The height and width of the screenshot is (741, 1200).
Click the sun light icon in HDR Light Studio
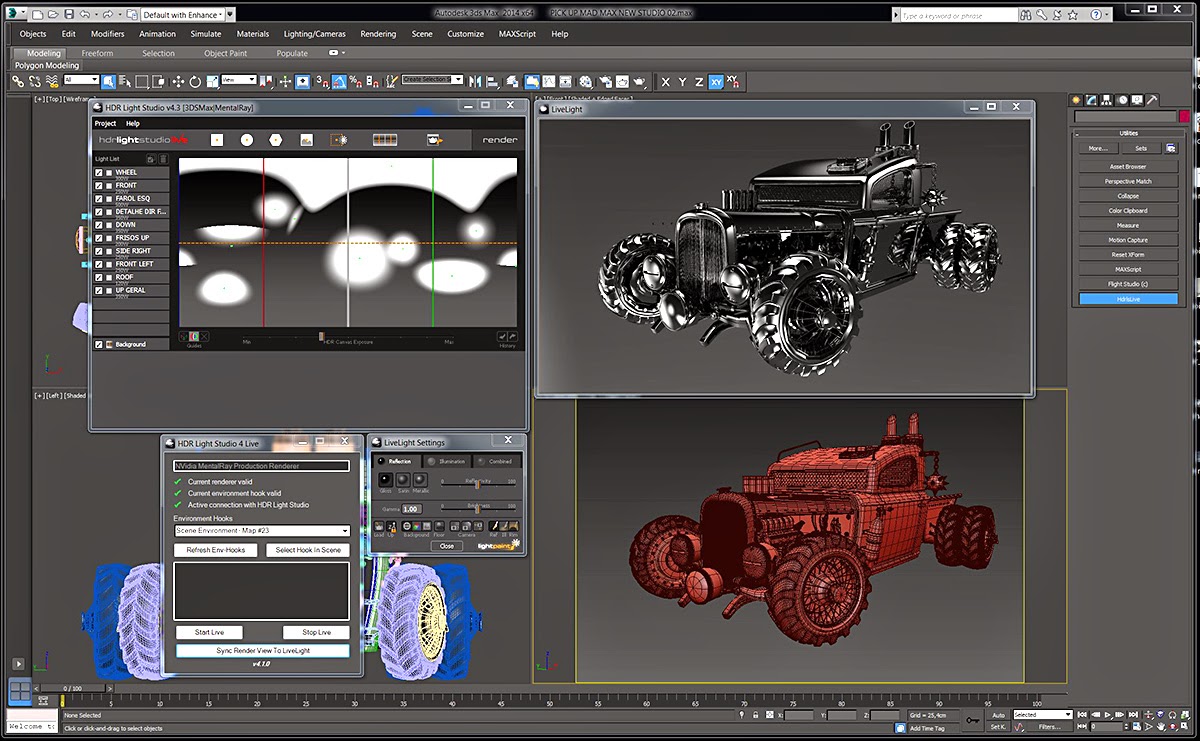339,140
